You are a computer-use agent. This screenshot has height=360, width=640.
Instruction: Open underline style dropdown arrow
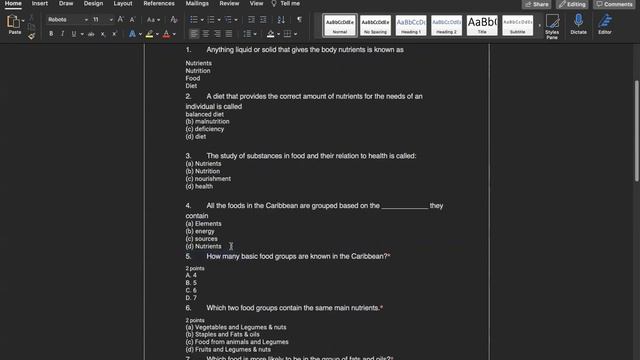tap(82, 34)
